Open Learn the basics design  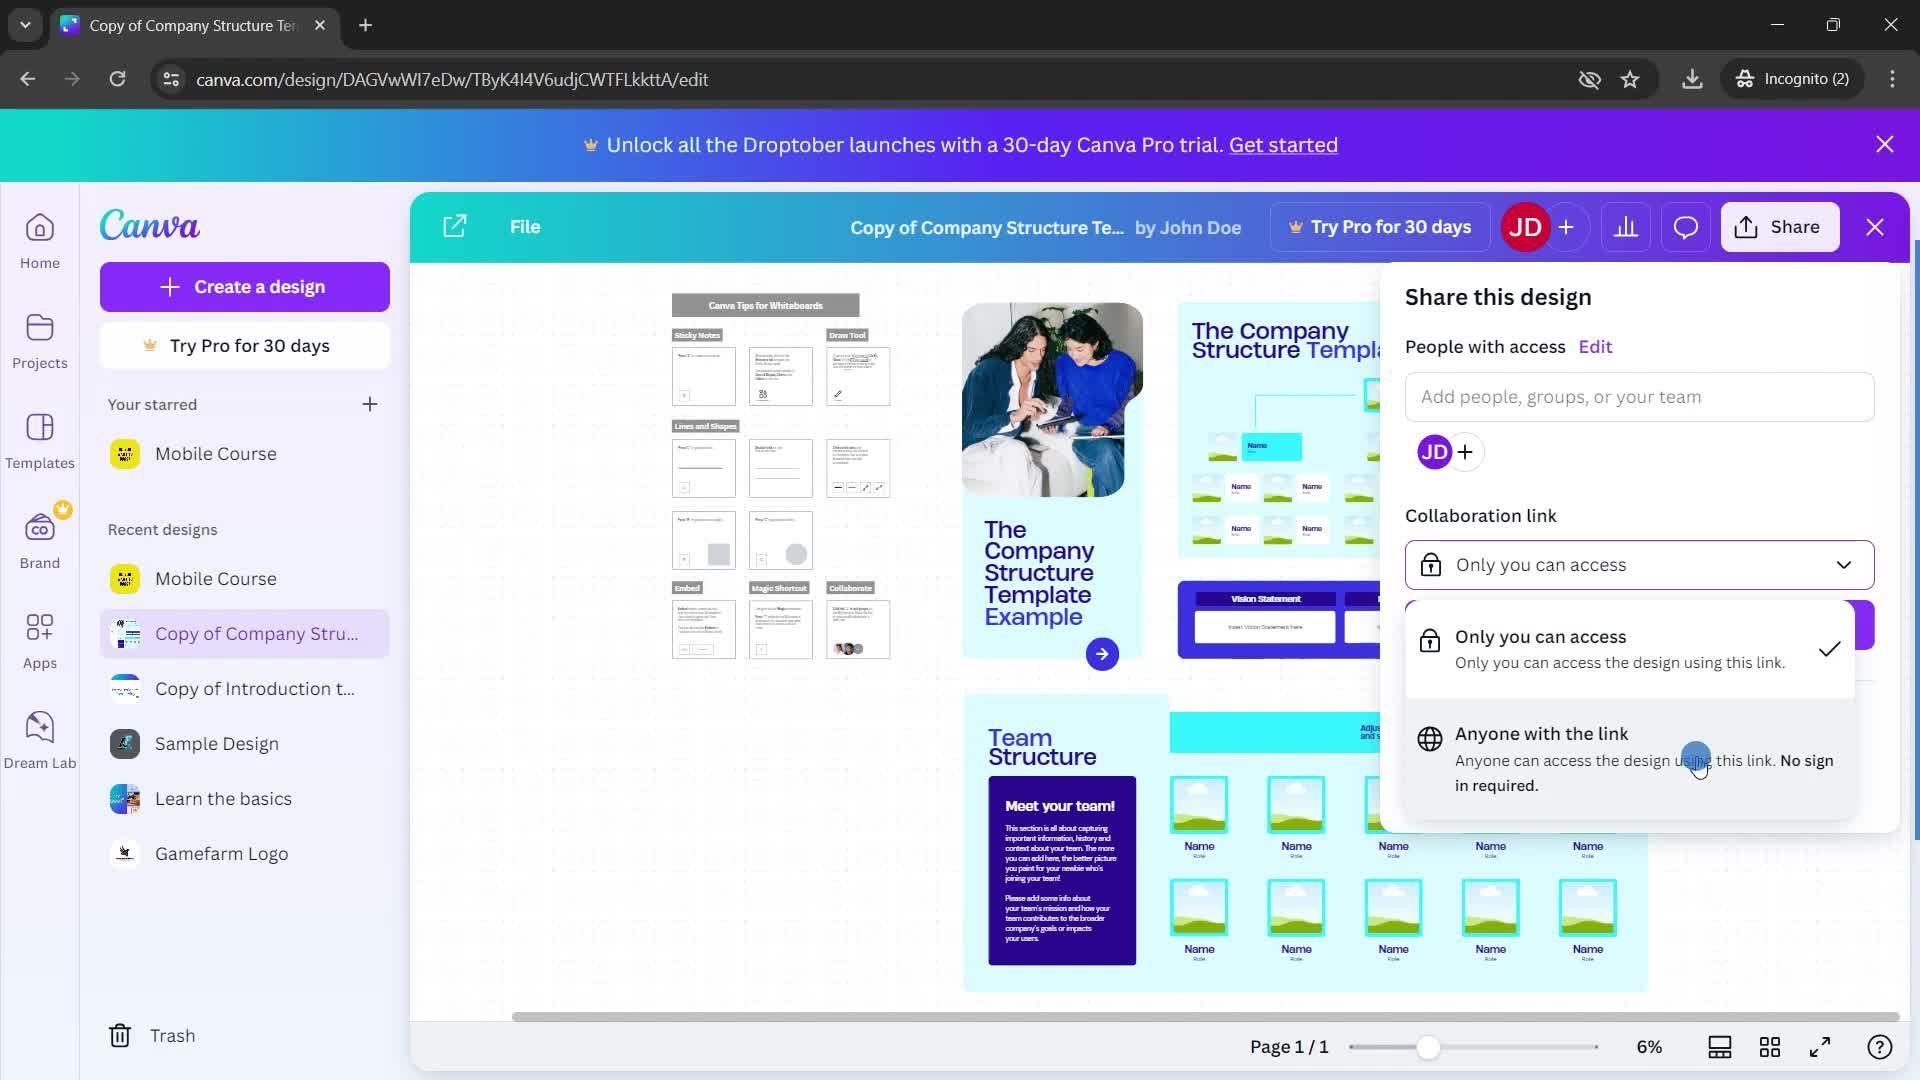pyautogui.click(x=244, y=799)
